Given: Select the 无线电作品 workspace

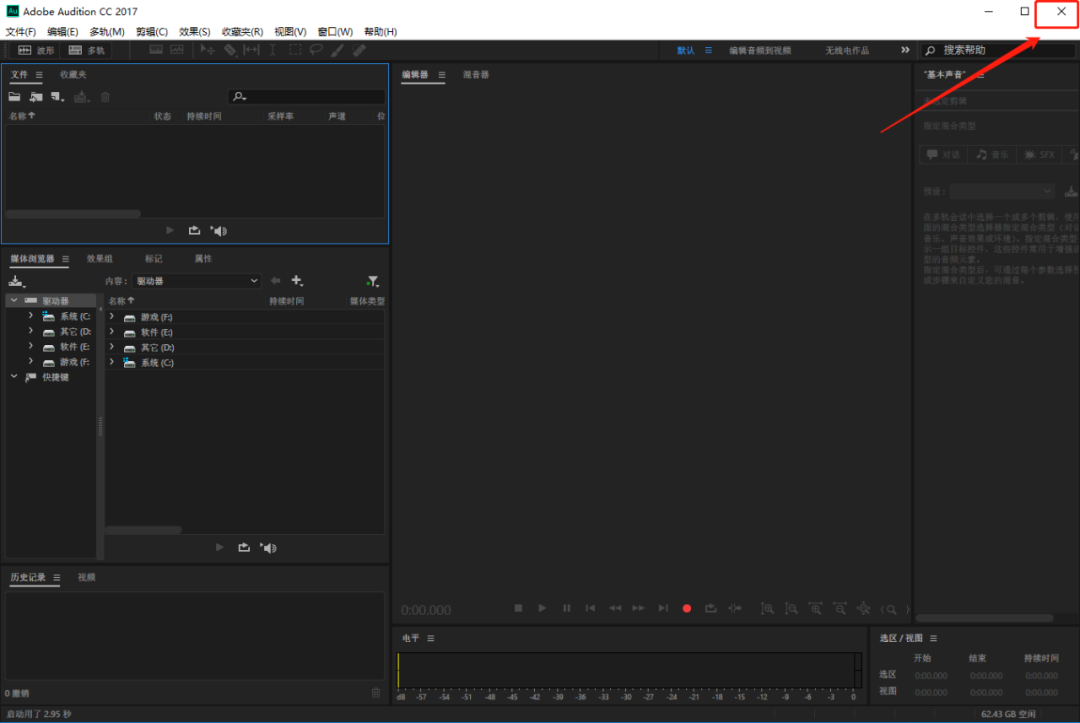Looking at the screenshot, I should click(x=847, y=50).
